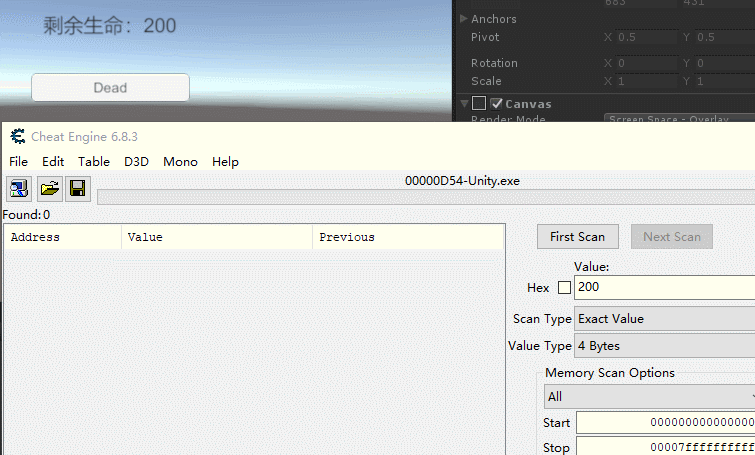The height and width of the screenshot is (455, 755).
Task: Open the Edit menu
Action: coord(53,162)
